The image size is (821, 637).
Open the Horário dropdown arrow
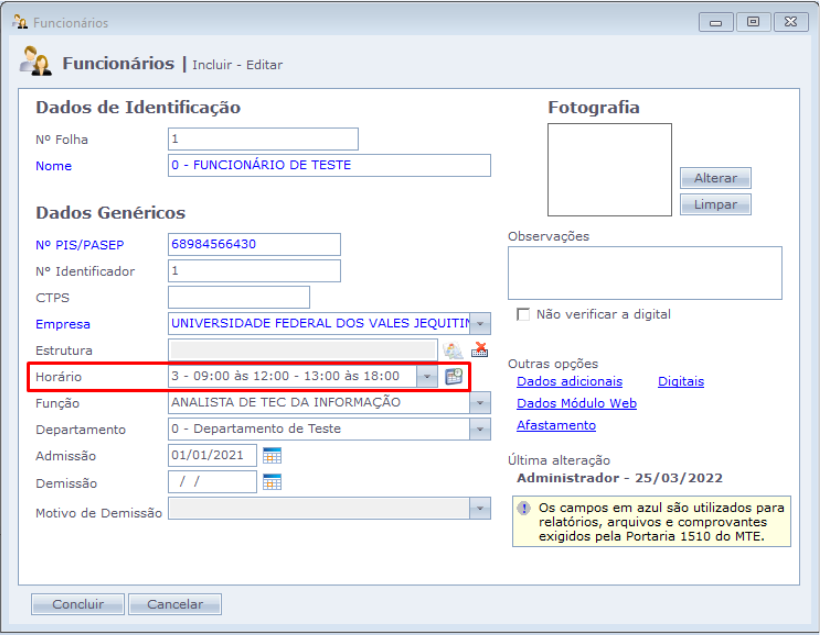click(x=427, y=377)
